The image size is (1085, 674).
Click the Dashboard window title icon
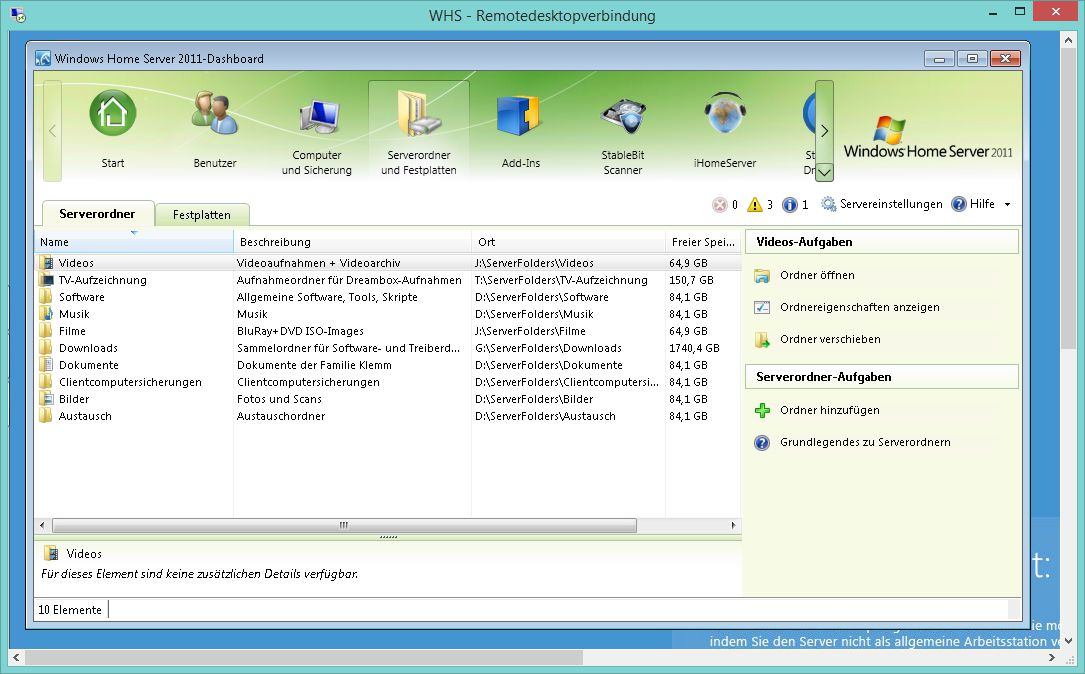click(43, 58)
